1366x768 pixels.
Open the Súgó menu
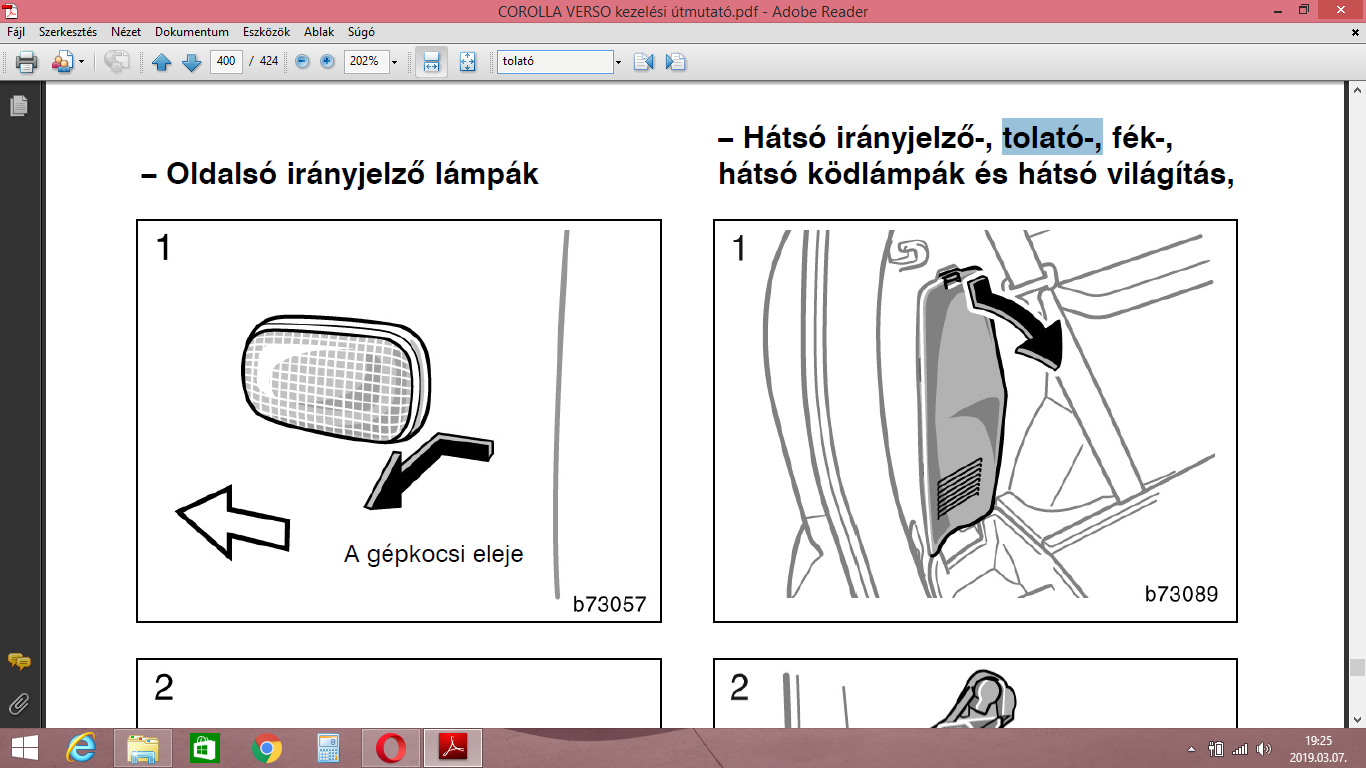pos(361,32)
